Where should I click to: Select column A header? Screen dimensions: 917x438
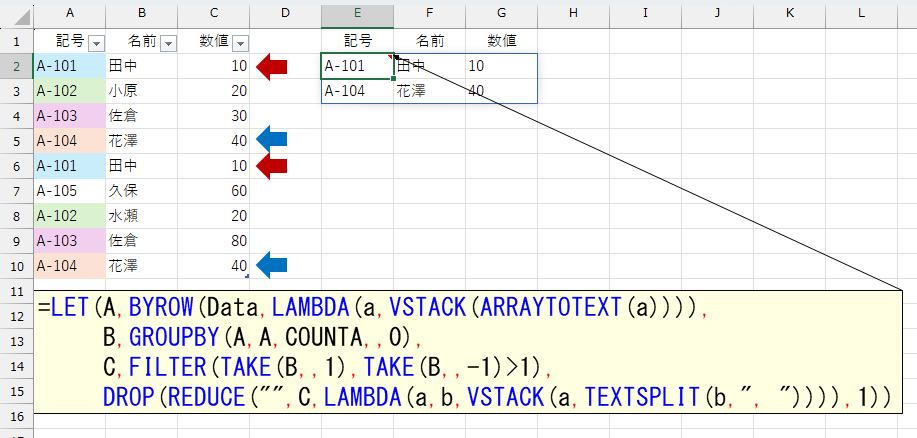pos(70,16)
